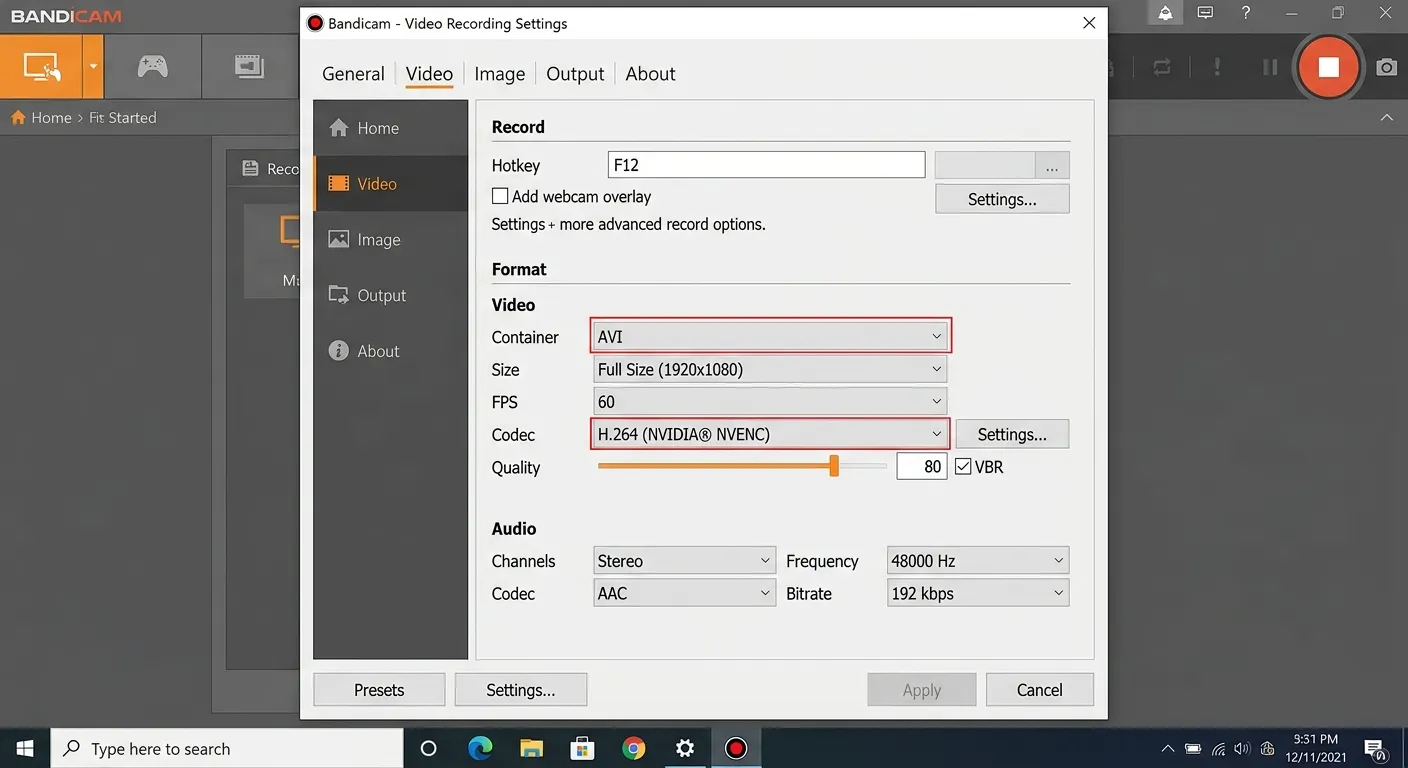The height and width of the screenshot is (768, 1408).
Task: Take a screenshot with camera icon
Action: pyautogui.click(x=1386, y=67)
